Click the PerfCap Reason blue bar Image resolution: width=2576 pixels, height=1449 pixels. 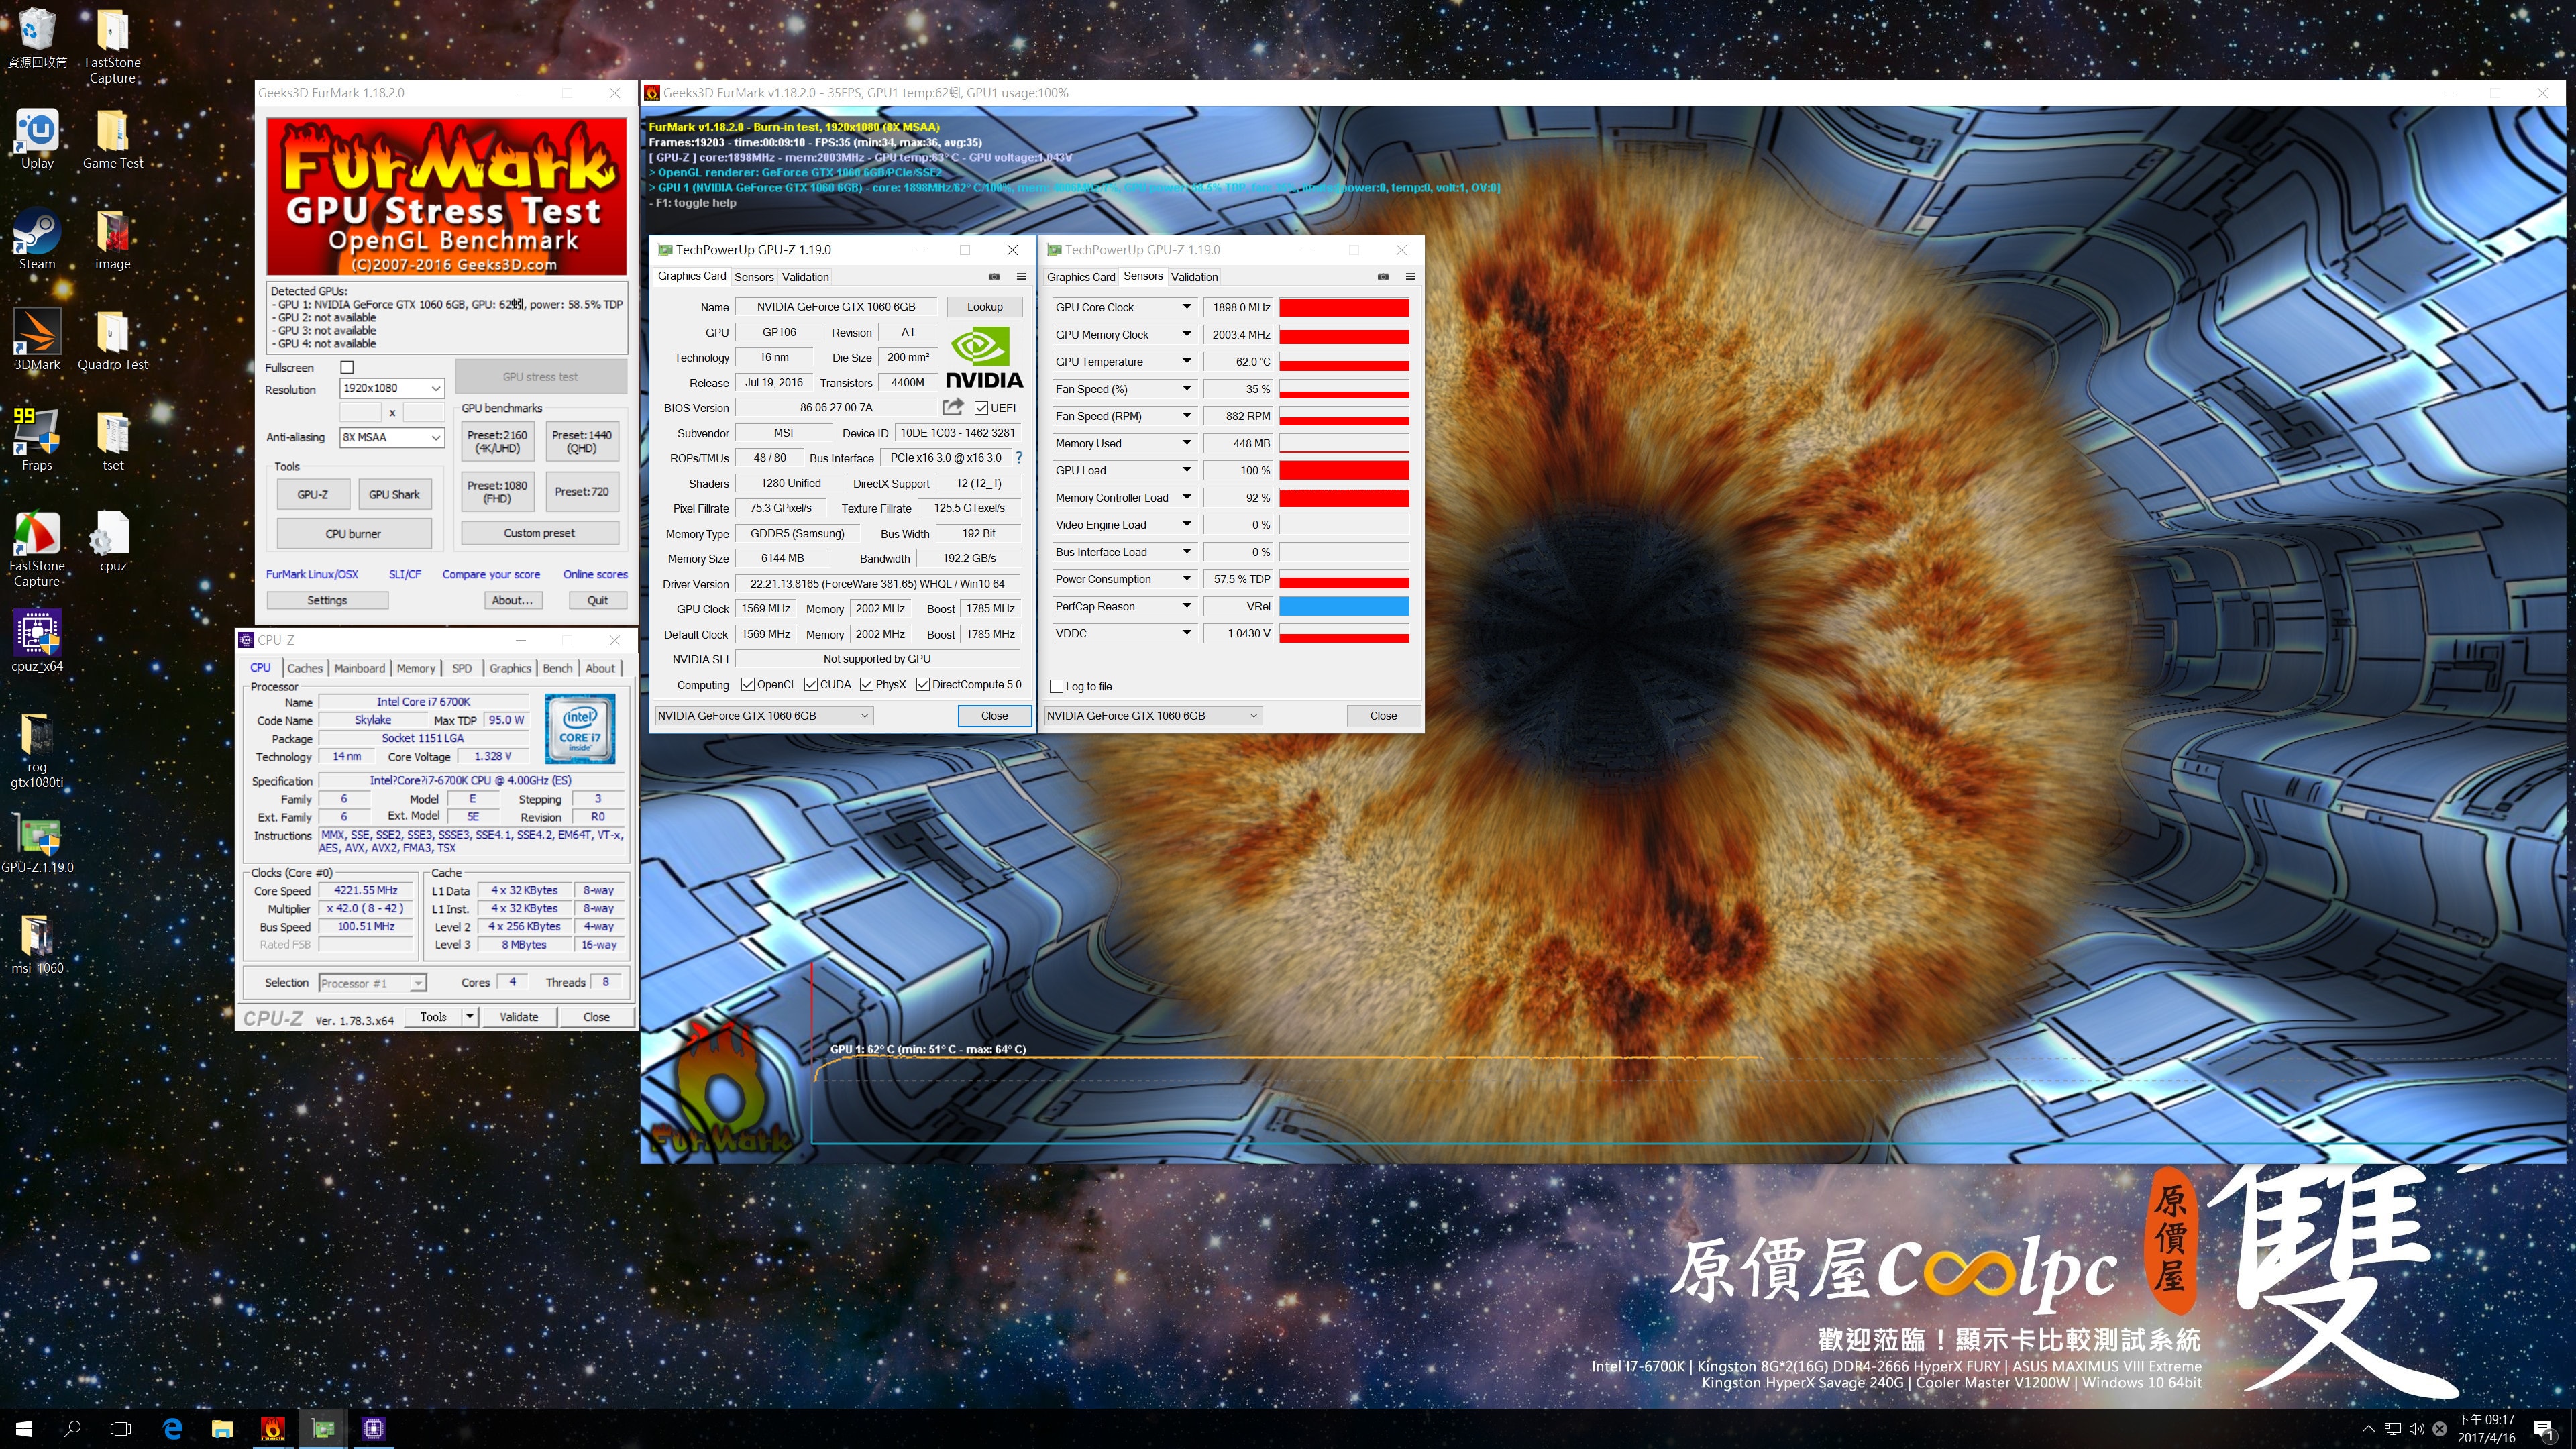pyautogui.click(x=1344, y=606)
